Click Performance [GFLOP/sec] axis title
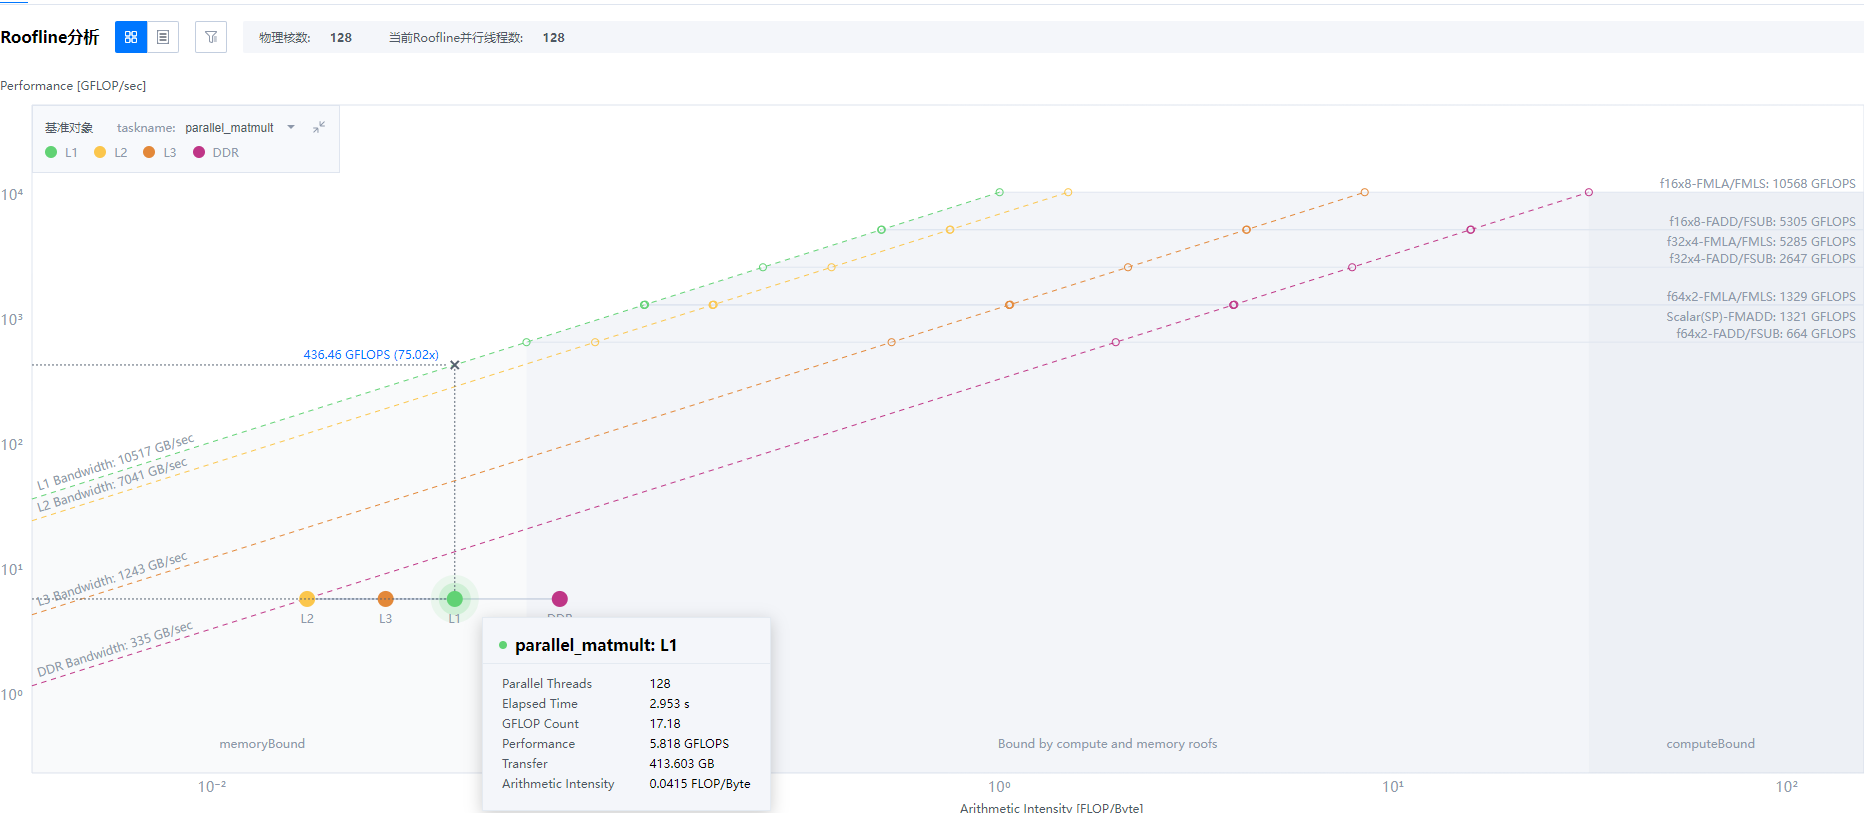1864x813 pixels. [x=73, y=86]
